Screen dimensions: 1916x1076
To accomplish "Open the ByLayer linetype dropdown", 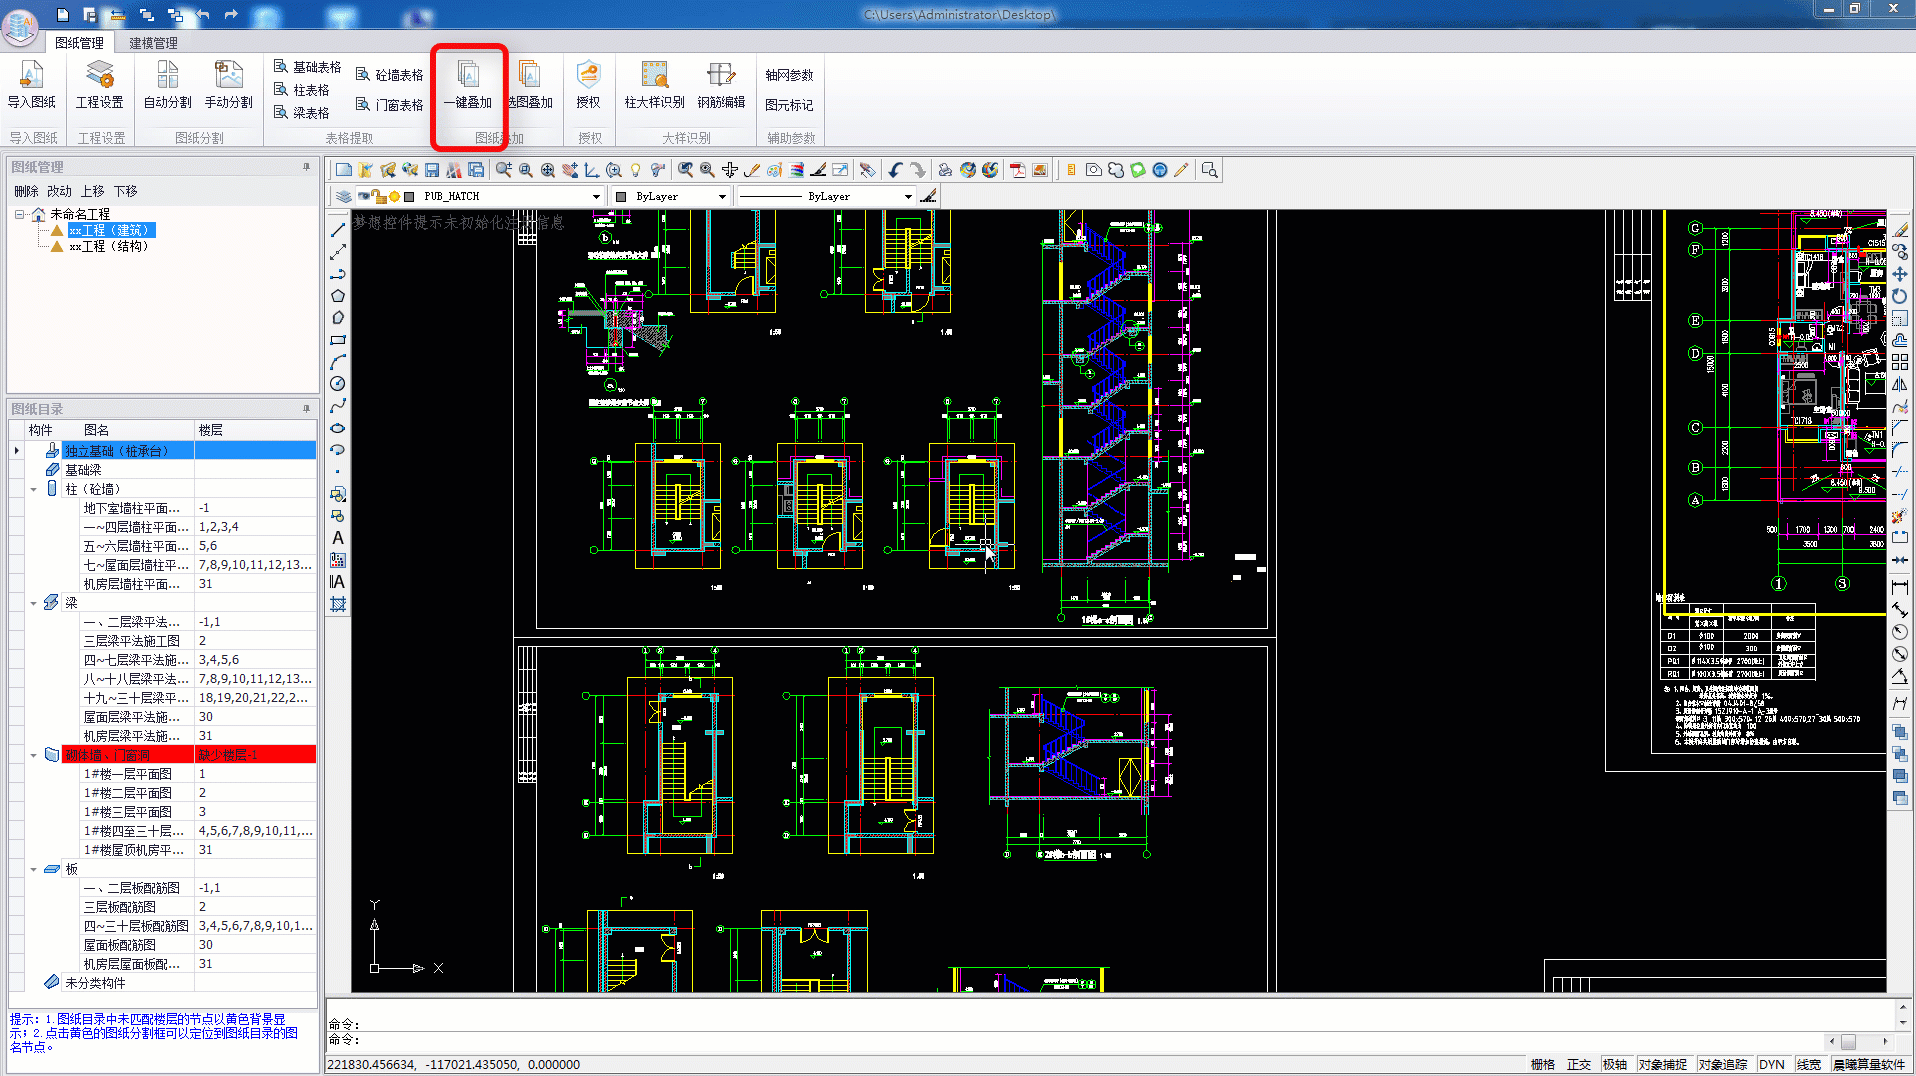I will pos(908,197).
